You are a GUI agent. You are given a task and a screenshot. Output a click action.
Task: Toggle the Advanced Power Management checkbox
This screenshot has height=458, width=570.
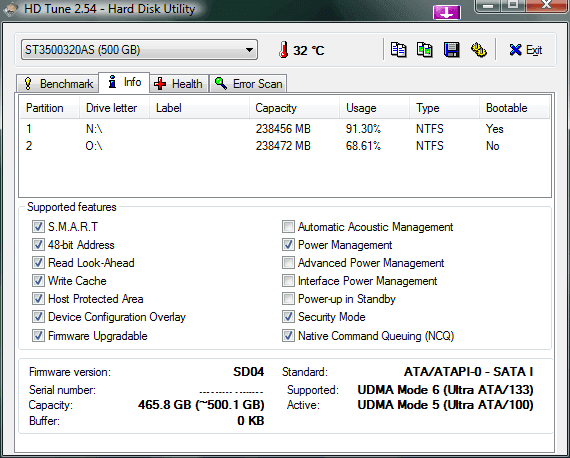[x=288, y=262]
